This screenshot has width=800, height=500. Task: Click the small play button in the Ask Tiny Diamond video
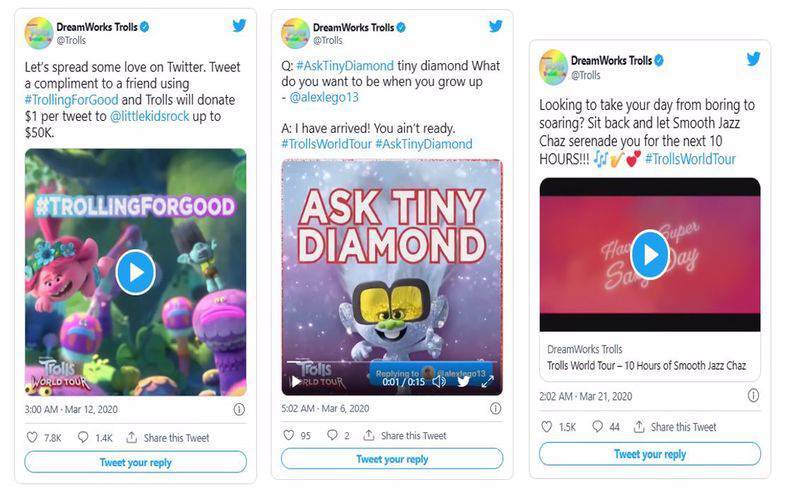[295, 381]
